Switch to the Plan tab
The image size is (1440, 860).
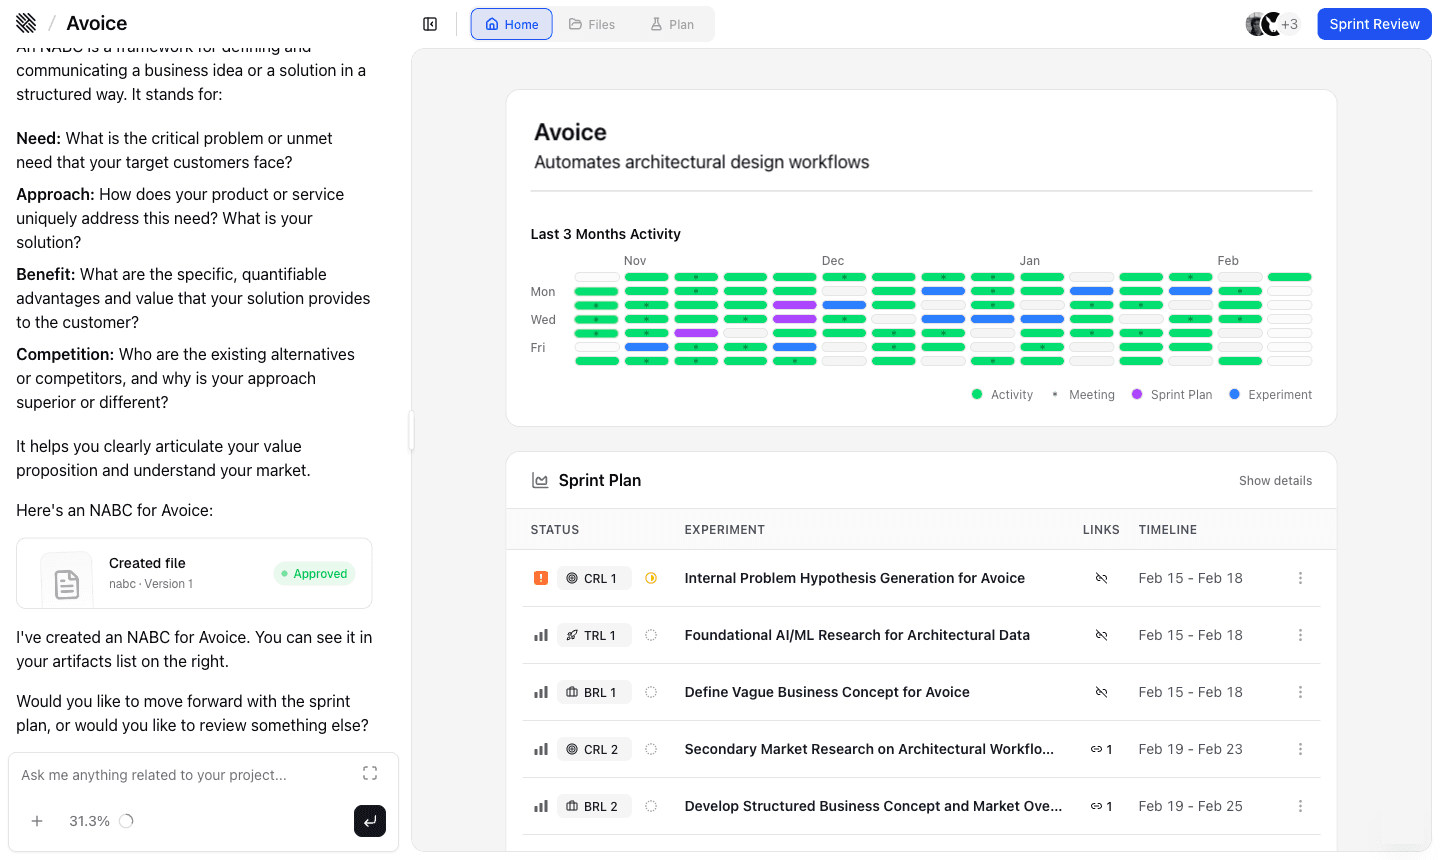point(672,24)
